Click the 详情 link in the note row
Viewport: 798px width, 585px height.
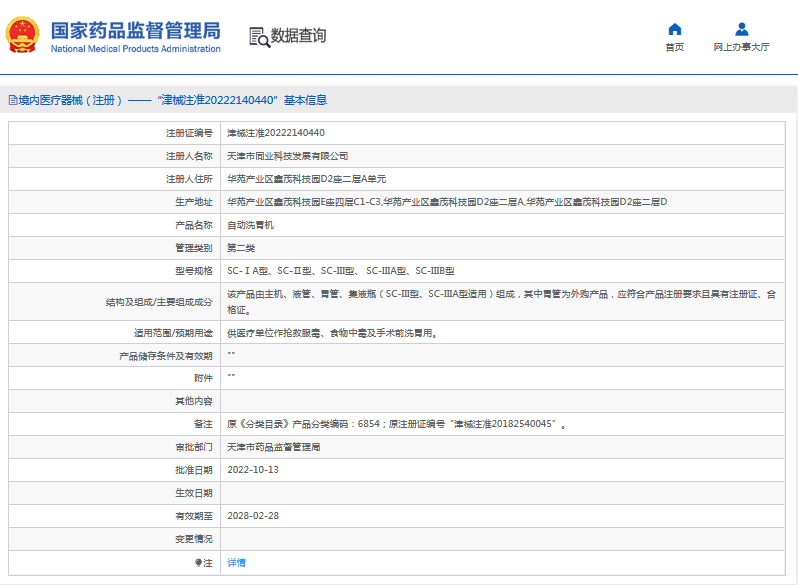click(x=236, y=563)
